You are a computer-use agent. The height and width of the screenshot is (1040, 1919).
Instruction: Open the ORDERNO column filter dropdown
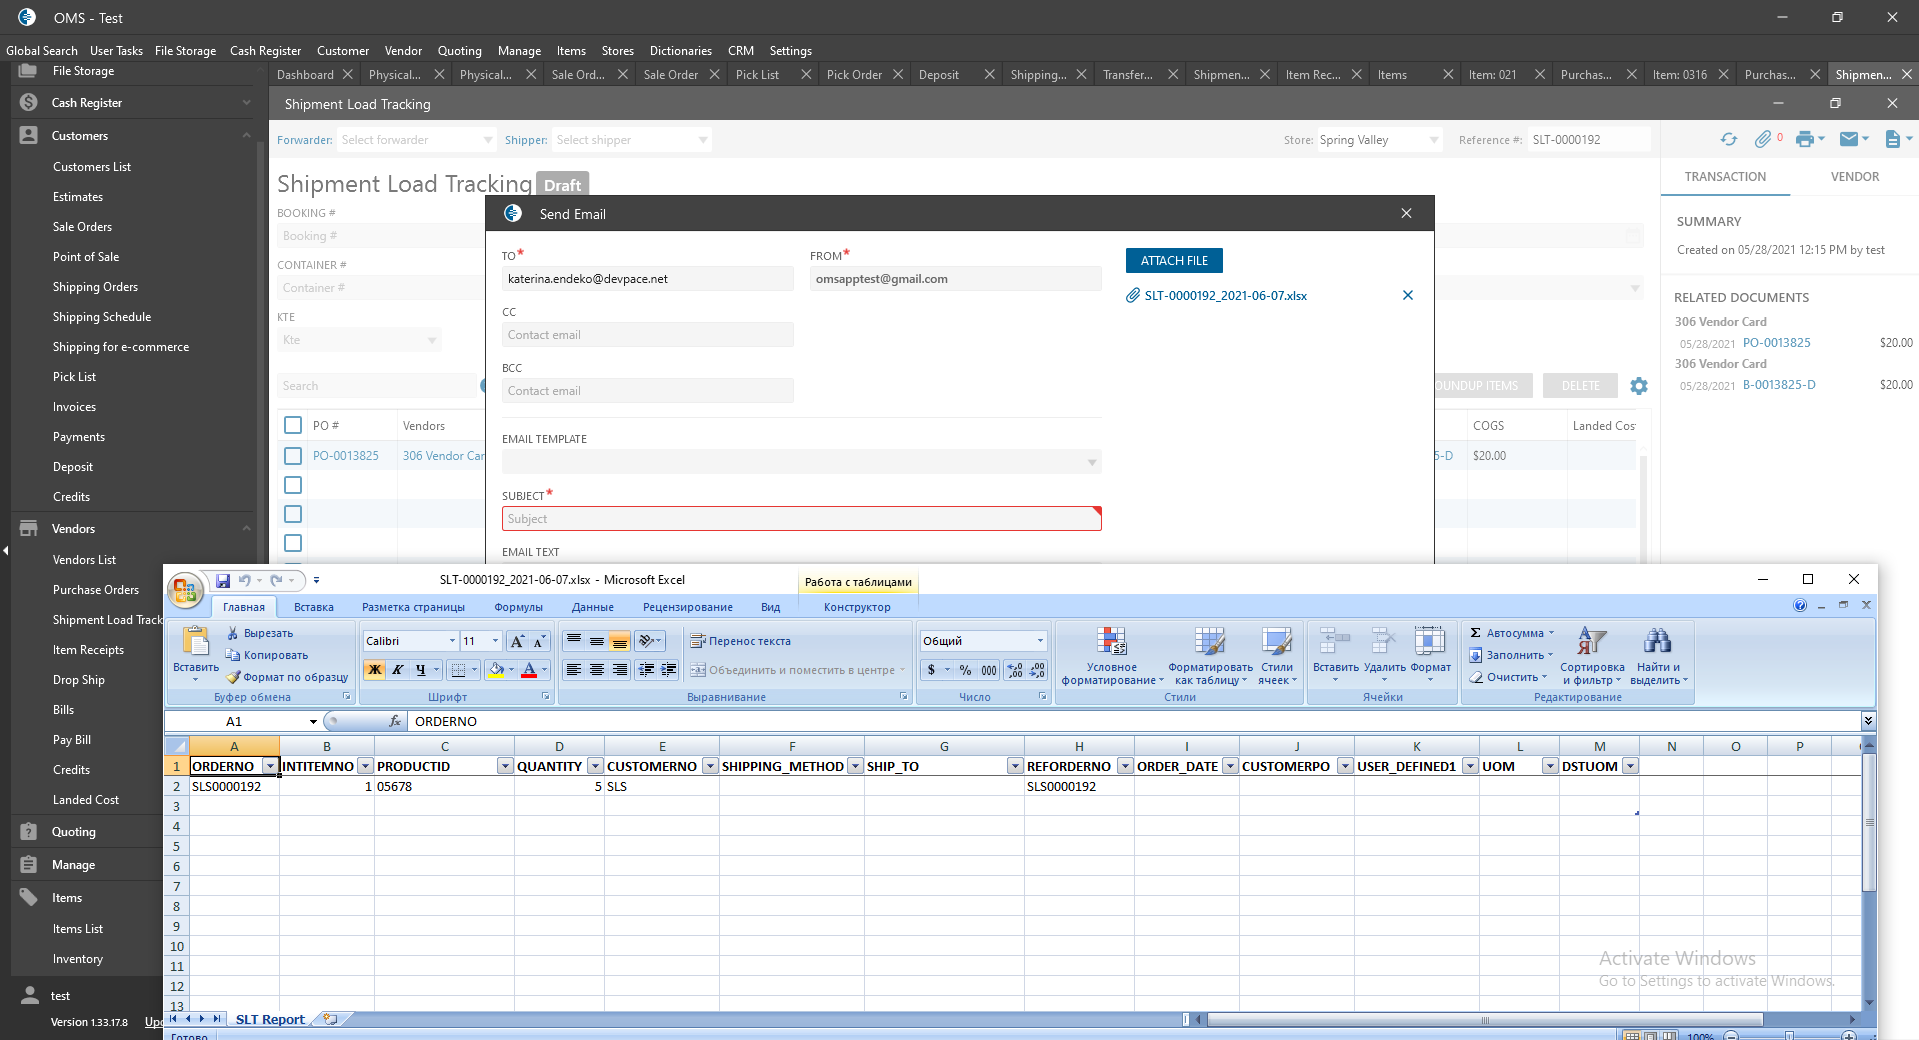point(269,766)
